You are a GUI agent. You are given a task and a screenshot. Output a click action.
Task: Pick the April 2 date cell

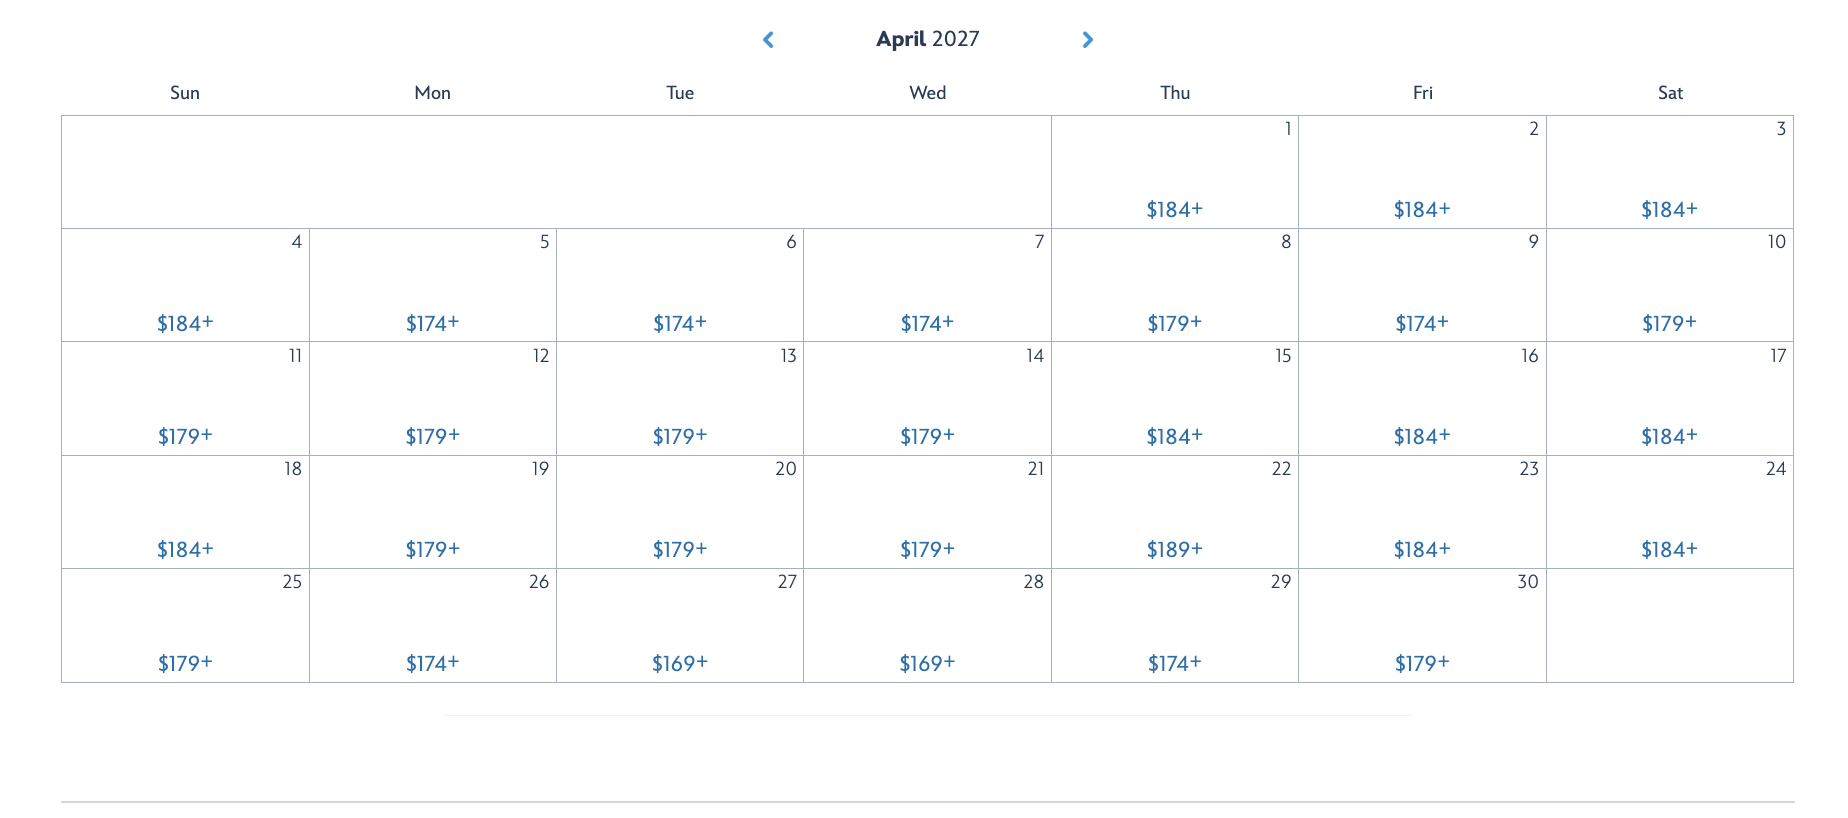click(1422, 172)
